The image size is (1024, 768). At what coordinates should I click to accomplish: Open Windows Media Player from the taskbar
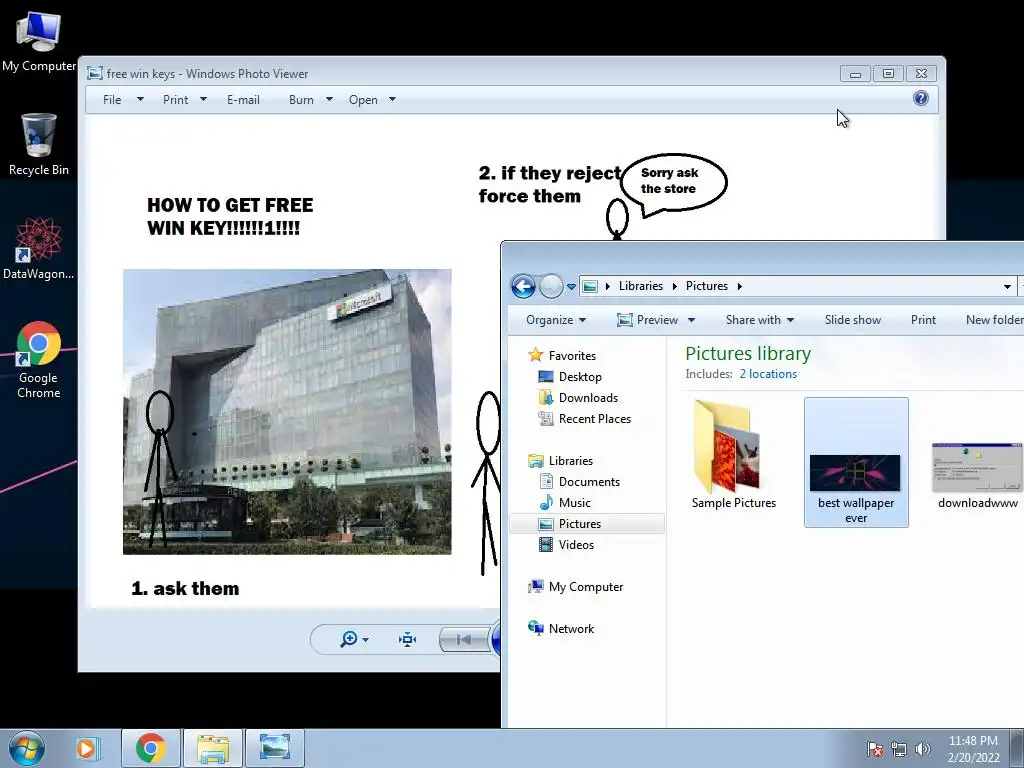pyautogui.click(x=86, y=748)
